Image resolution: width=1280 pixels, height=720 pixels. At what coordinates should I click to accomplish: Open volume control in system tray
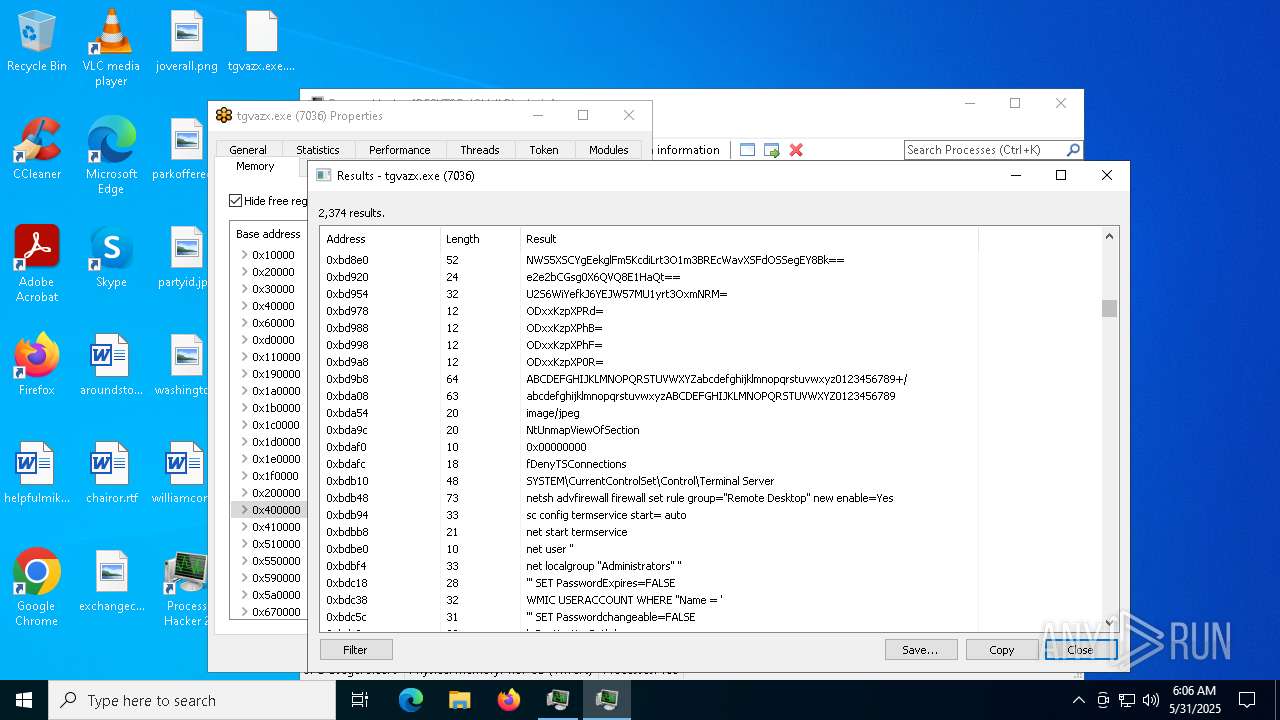point(1150,700)
